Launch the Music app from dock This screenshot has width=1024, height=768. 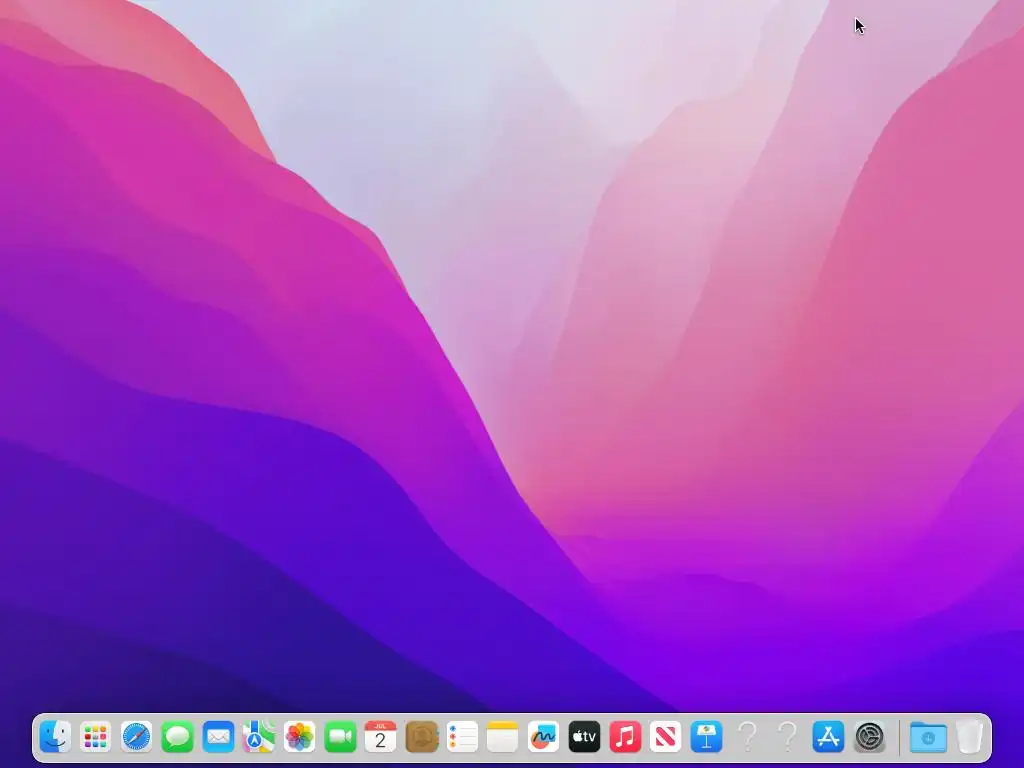[625, 737]
